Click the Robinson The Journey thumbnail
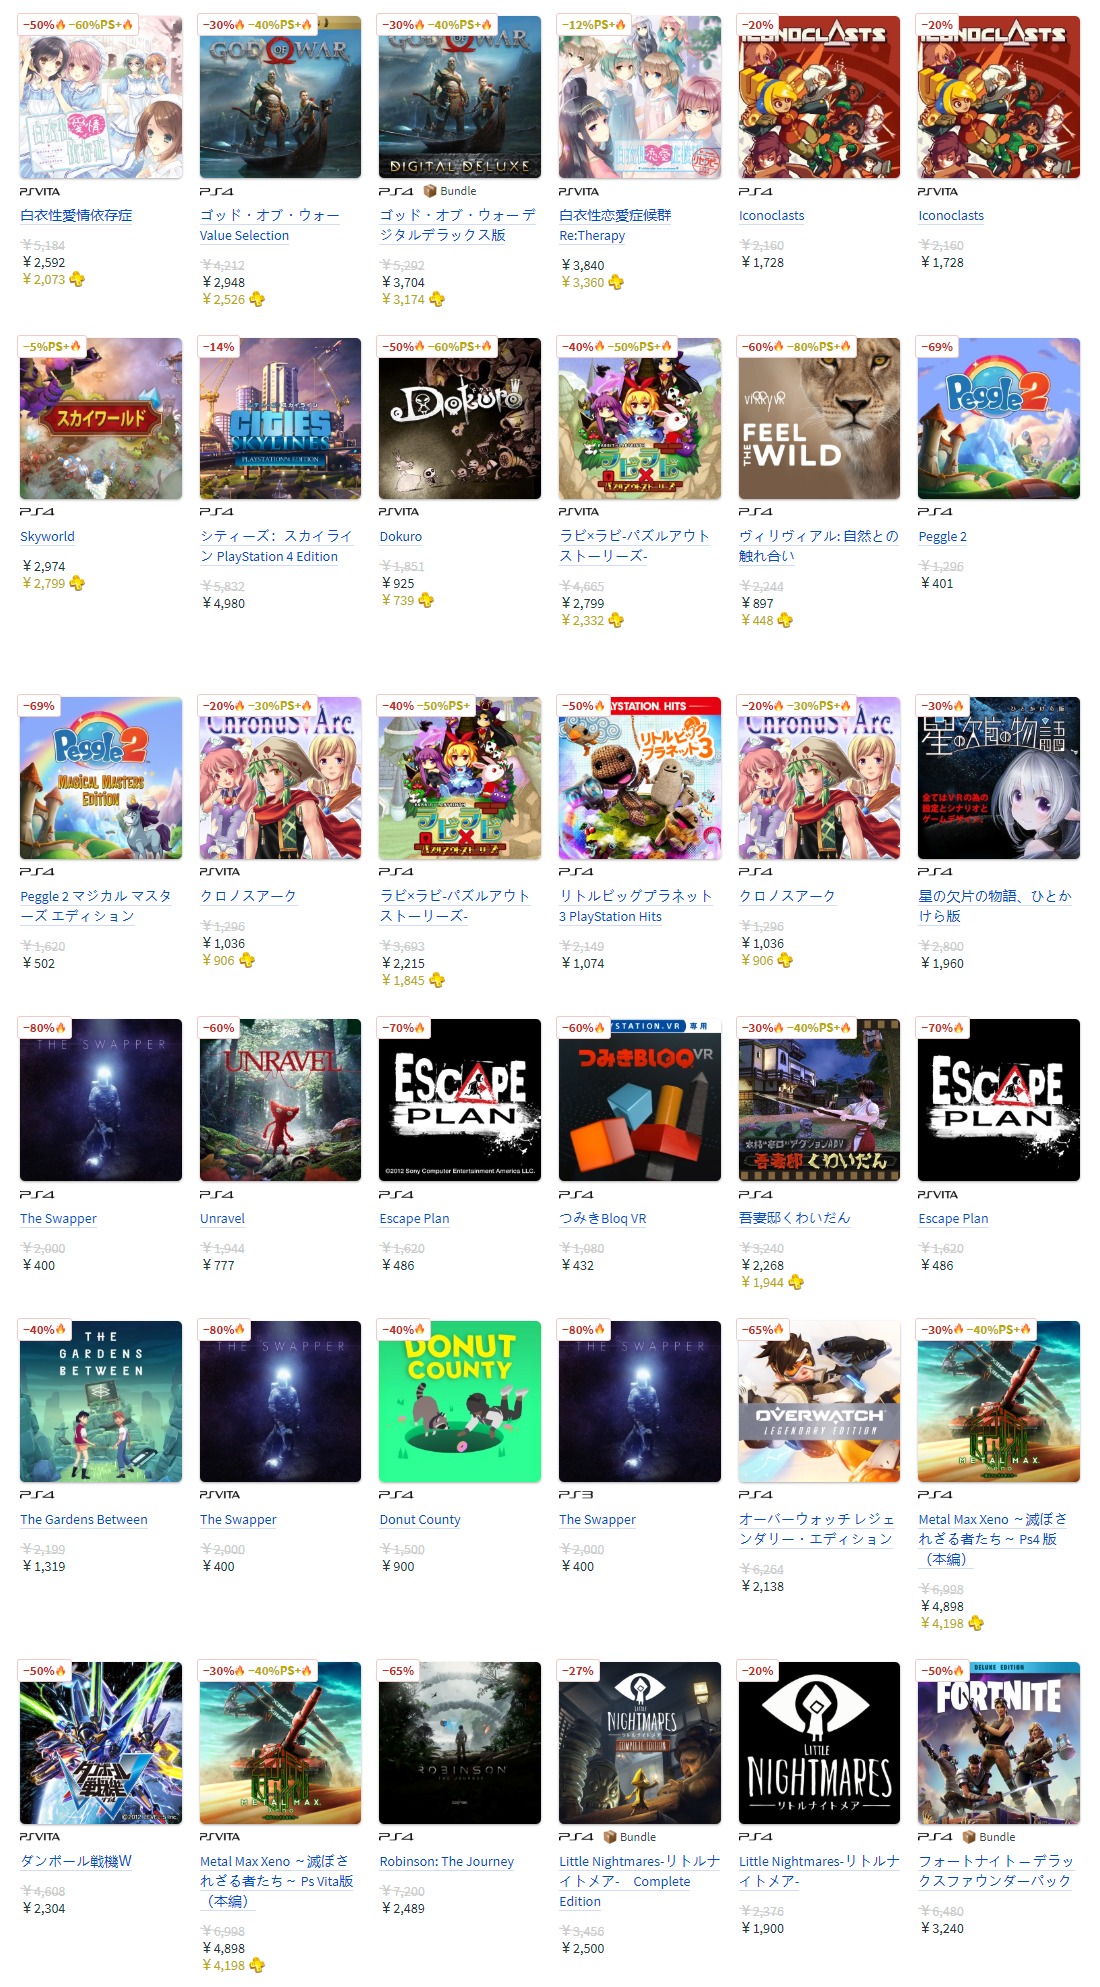 pyautogui.click(x=459, y=1743)
